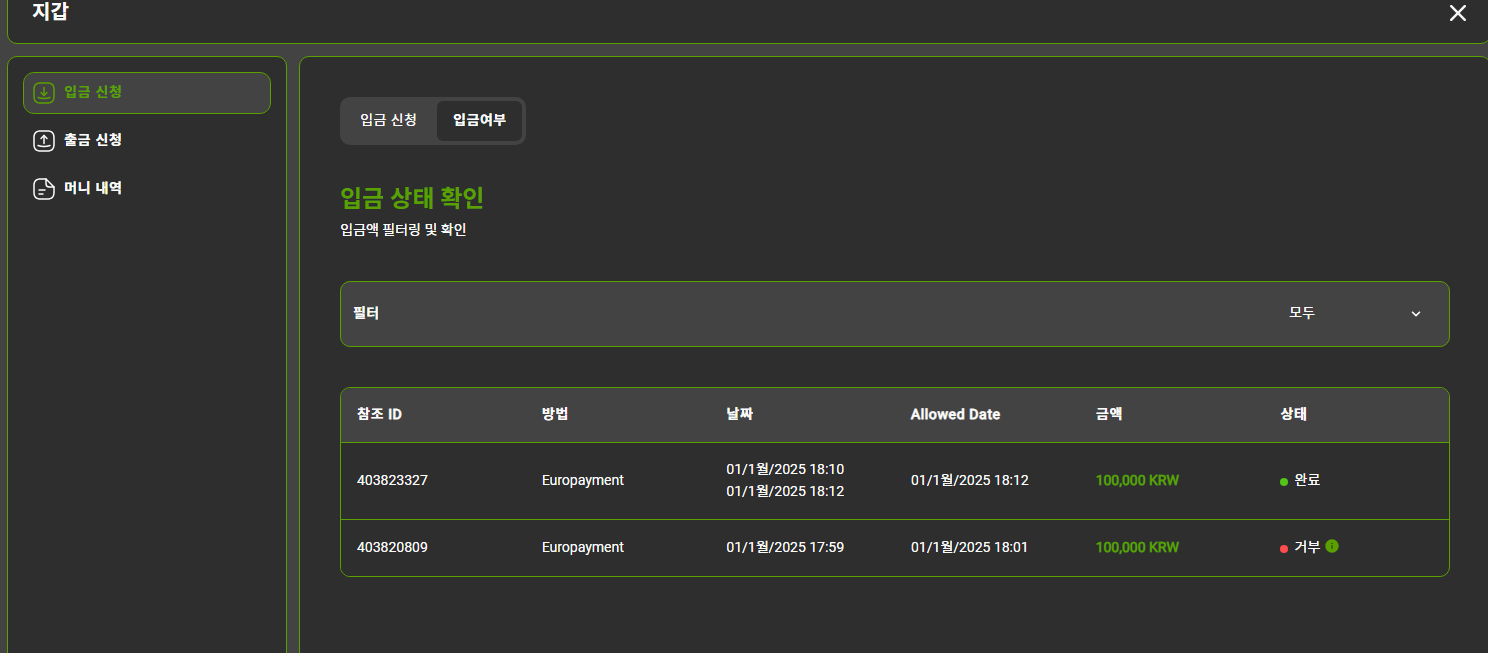Click the 필터 filter bar

[895, 314]
